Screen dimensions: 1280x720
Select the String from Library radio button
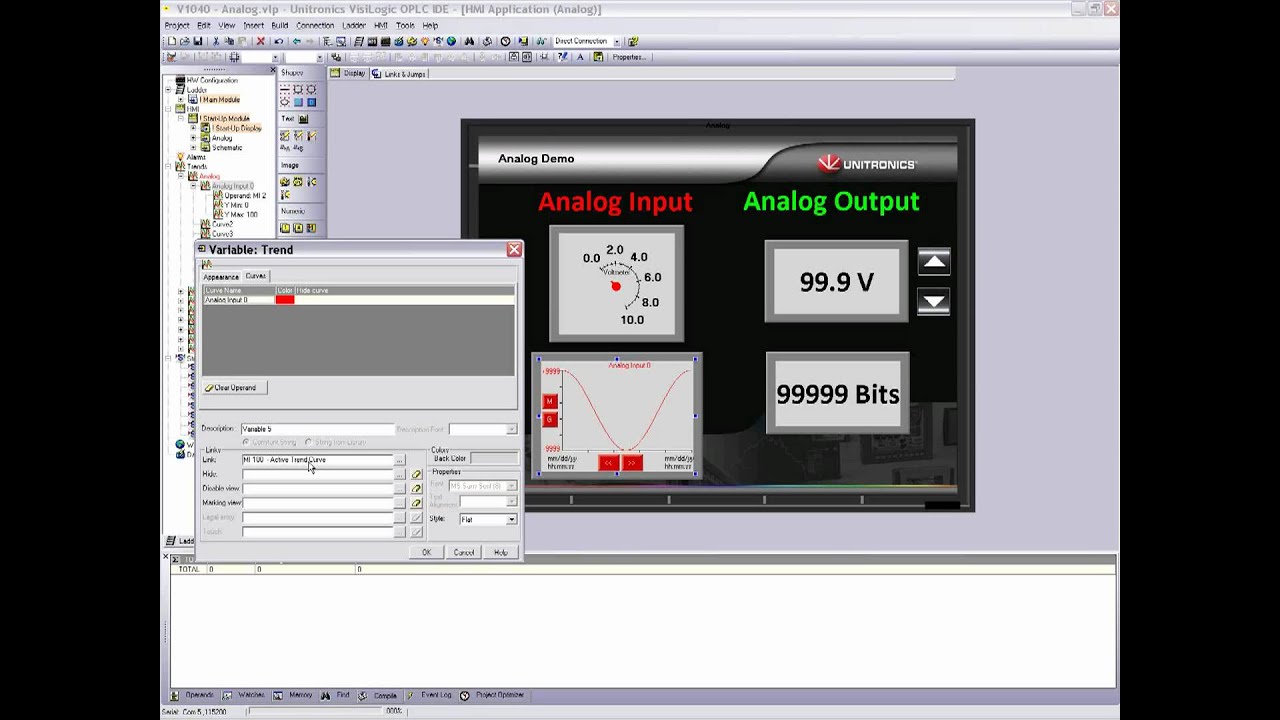pos(308,442)
